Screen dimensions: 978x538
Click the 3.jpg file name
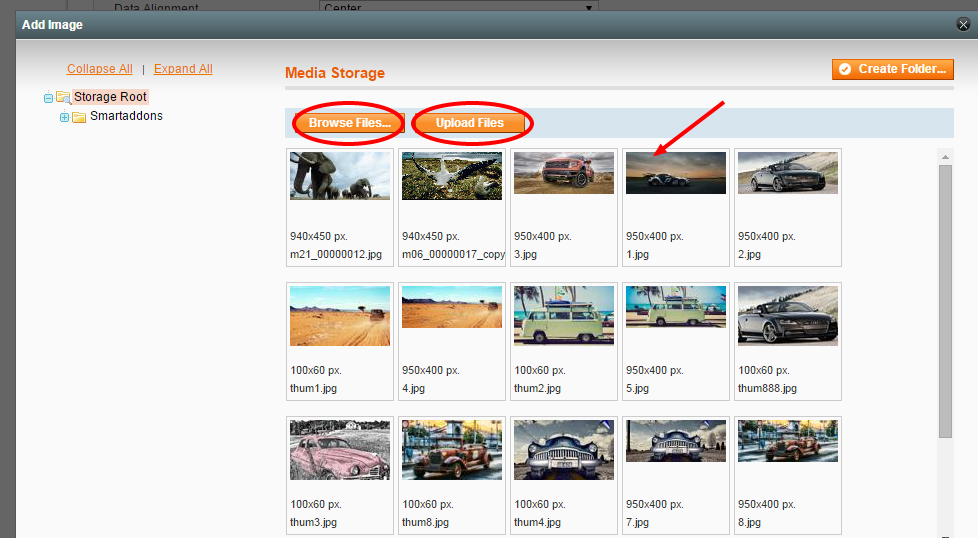tap(525, 254)
